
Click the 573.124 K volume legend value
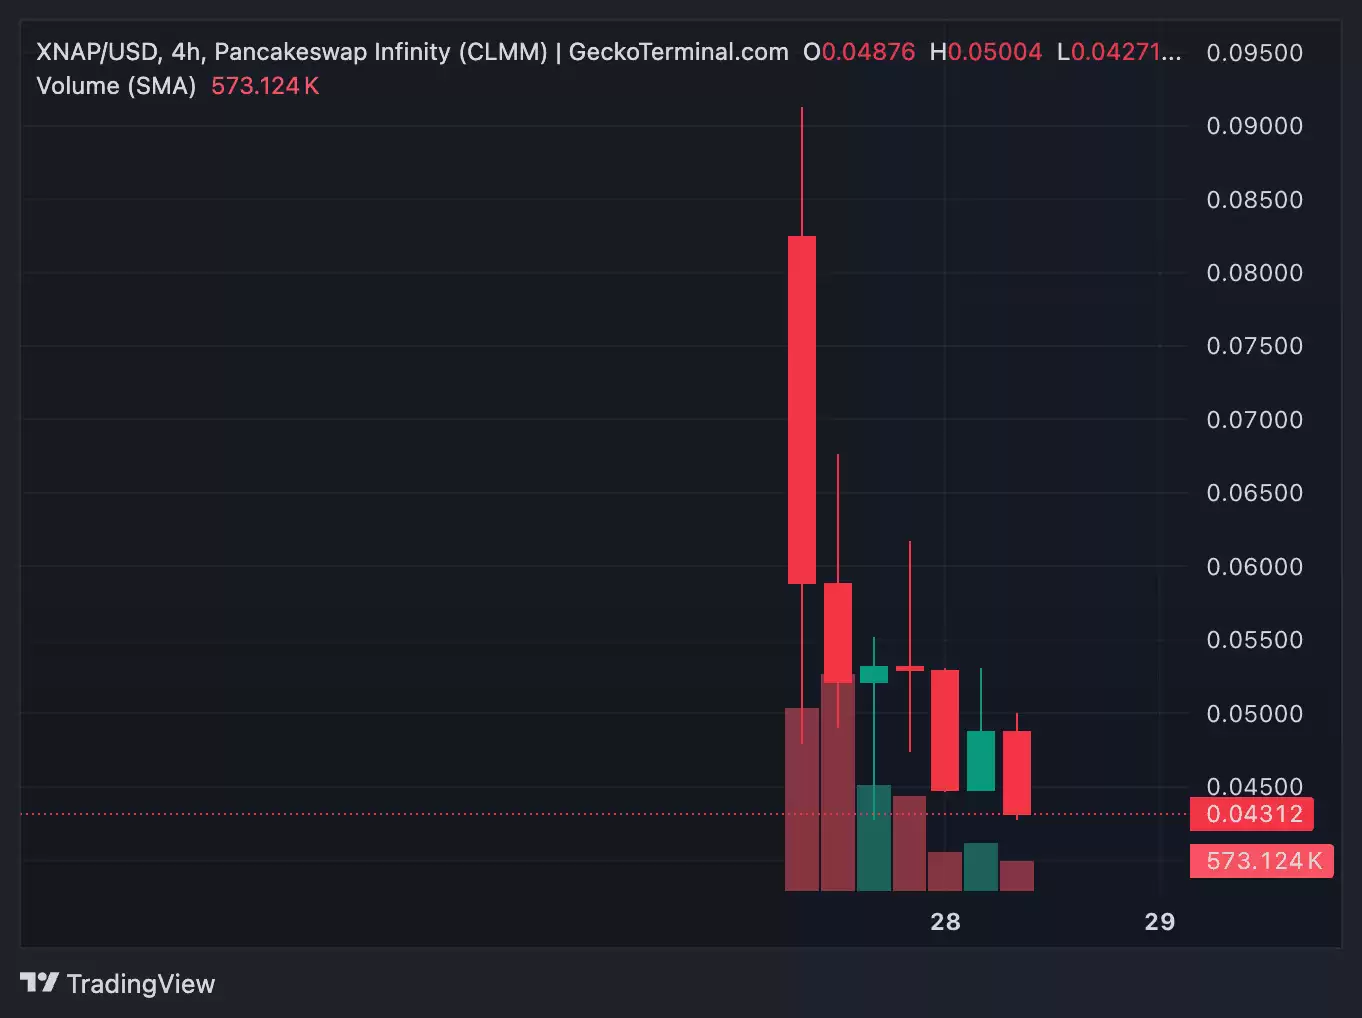point(265,86)
